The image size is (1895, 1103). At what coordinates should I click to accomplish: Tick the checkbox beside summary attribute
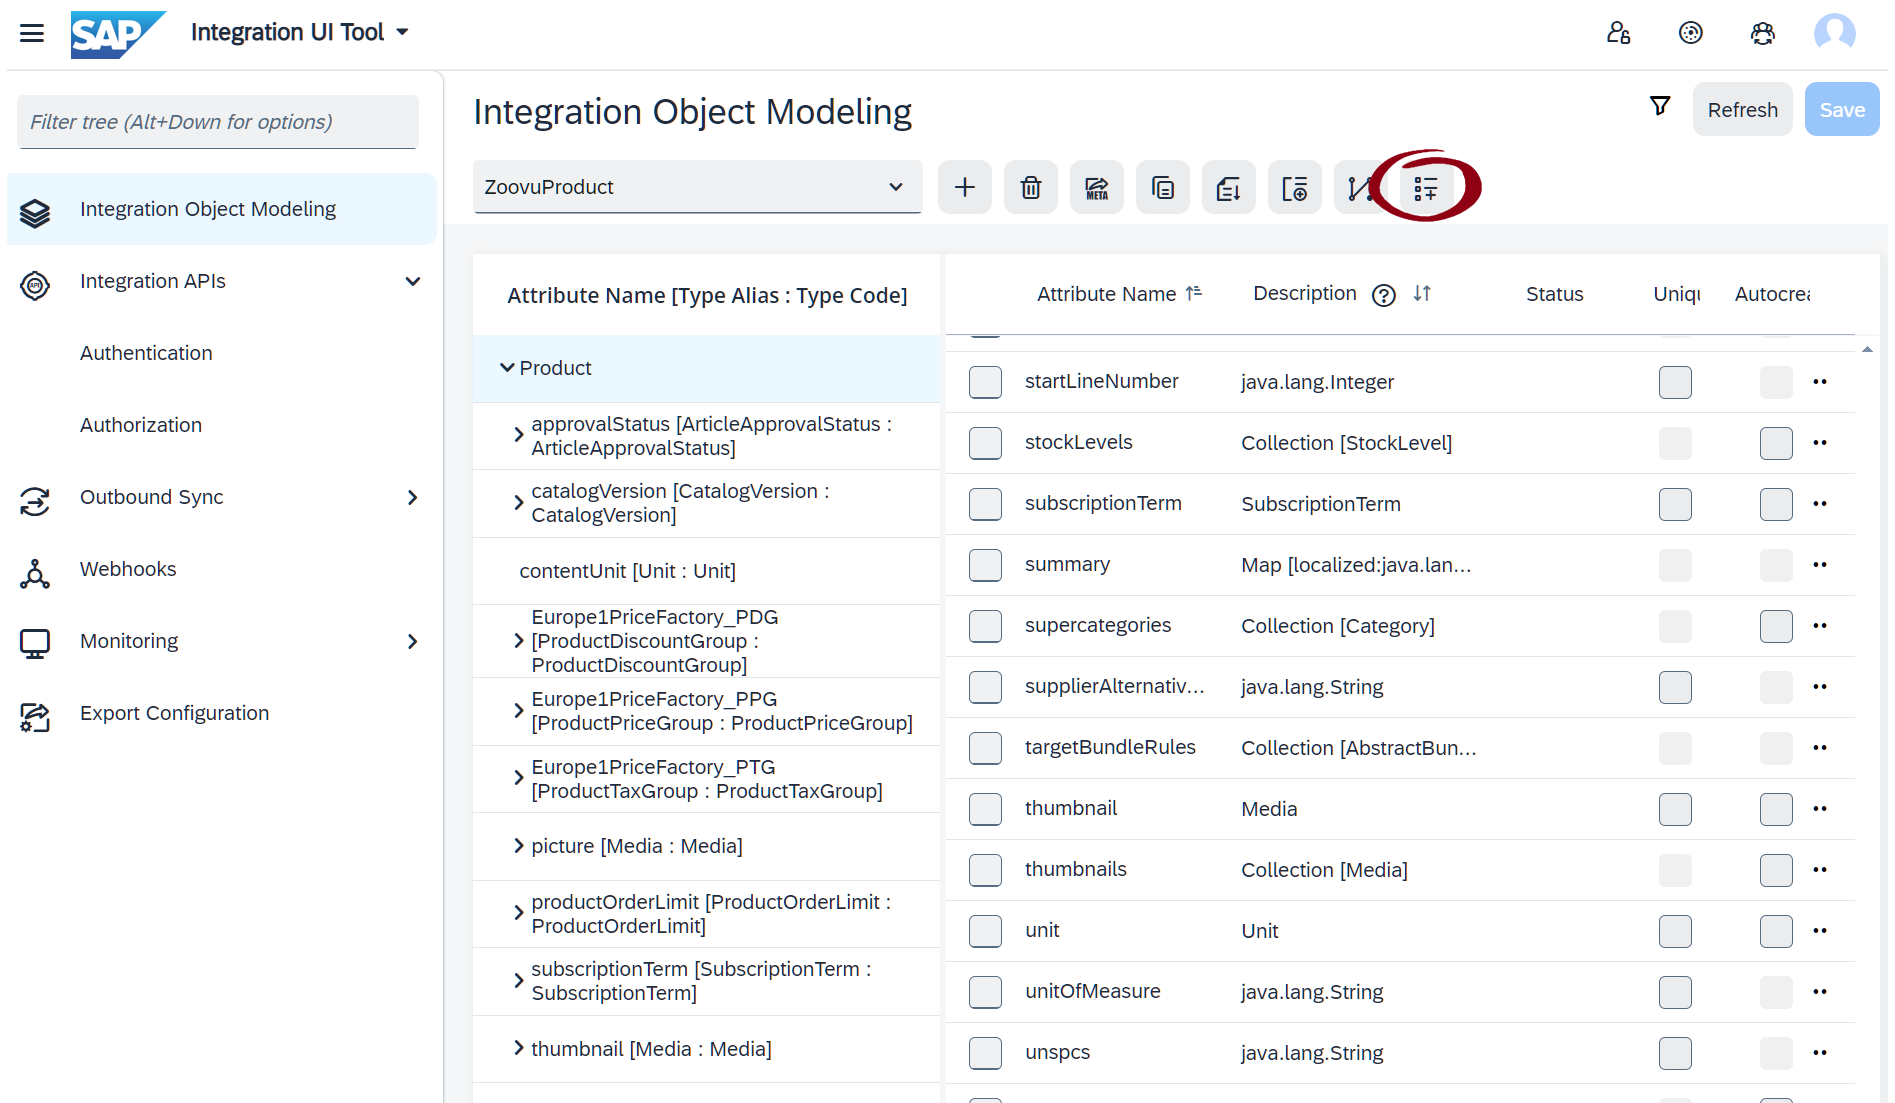(x=985, y=565)
